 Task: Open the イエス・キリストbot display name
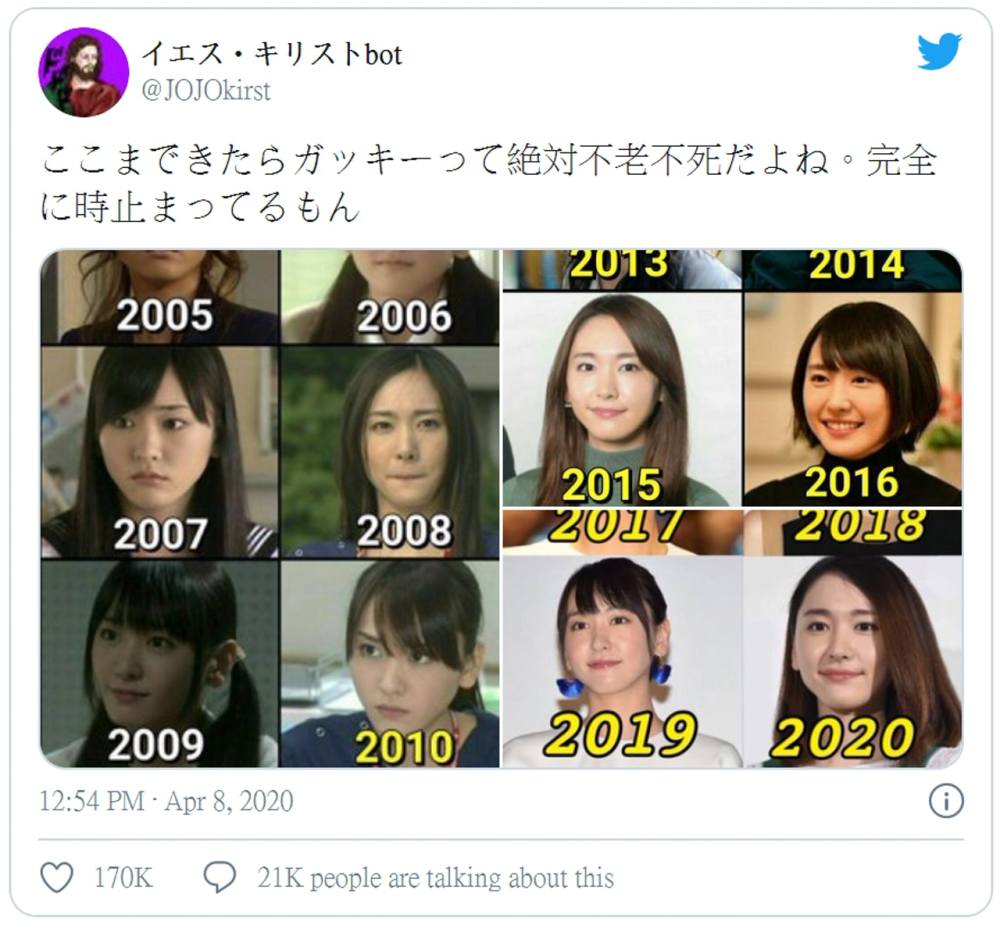pyautogui.click(x=272, y=54)
